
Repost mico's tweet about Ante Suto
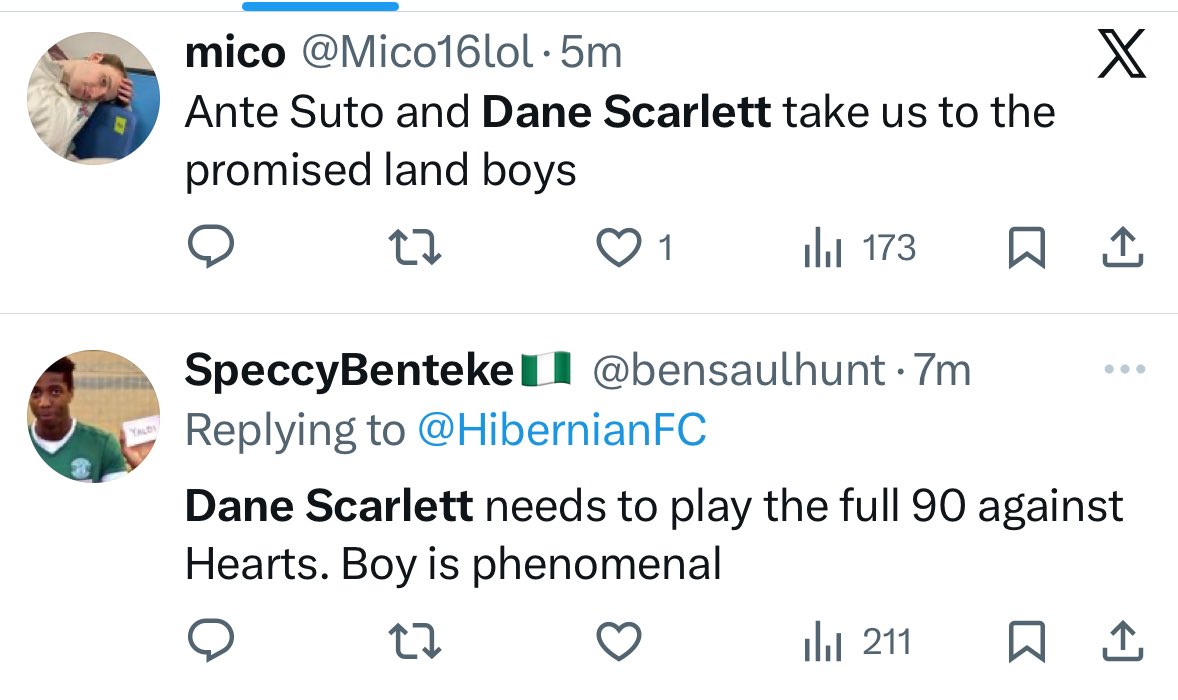tap(415, 248)
